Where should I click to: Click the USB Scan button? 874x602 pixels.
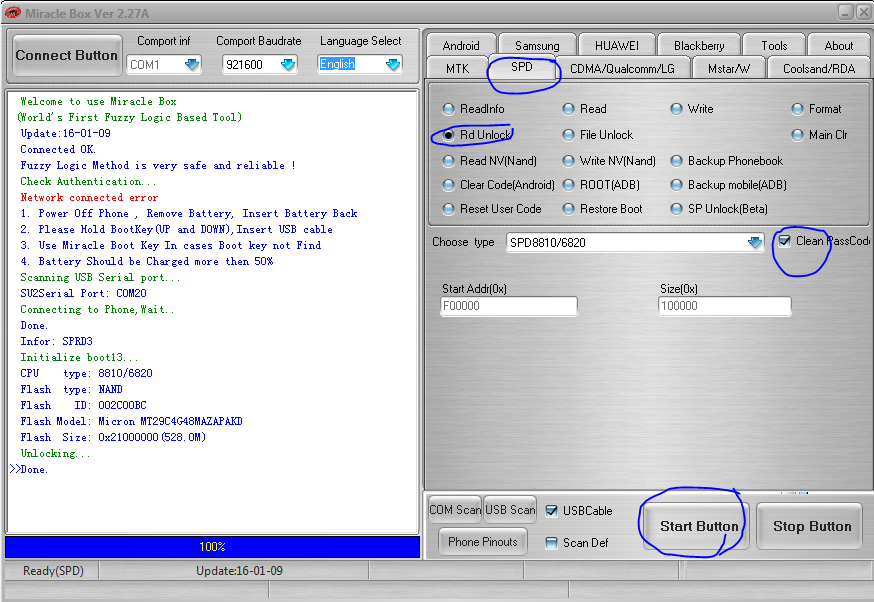pos(510,509)
